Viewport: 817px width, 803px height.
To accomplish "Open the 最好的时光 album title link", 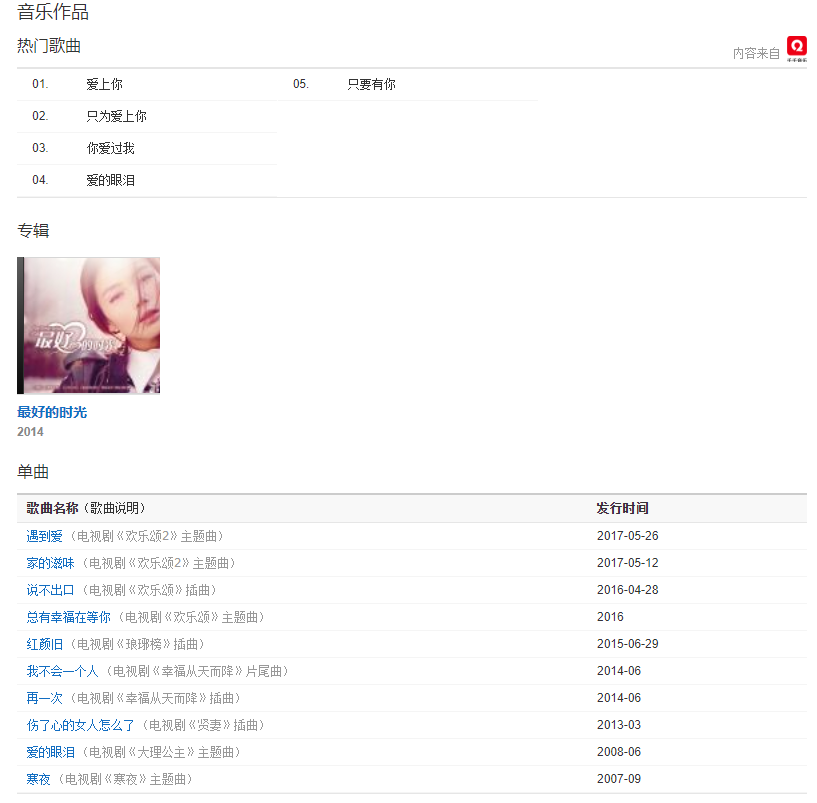I will pyautogui.click(x=52, y=412).
